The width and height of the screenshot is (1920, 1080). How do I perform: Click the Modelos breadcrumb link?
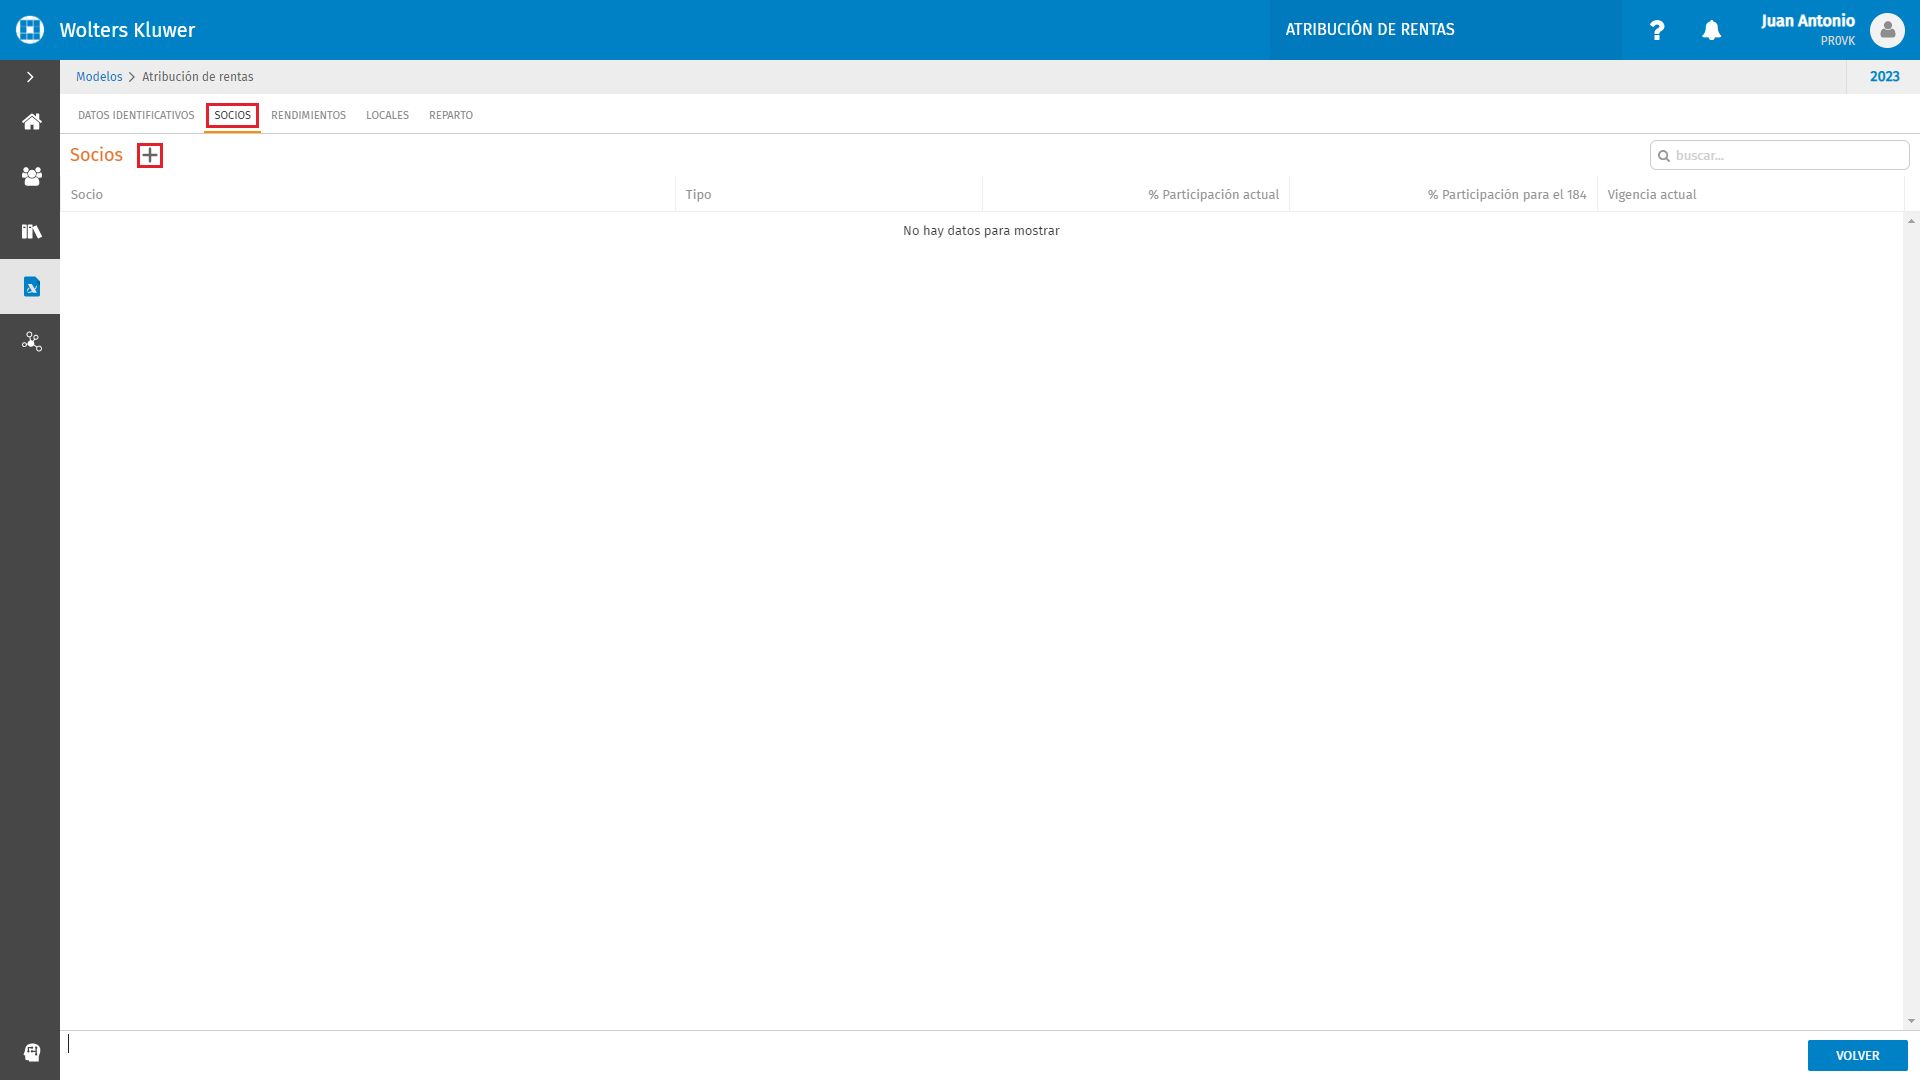click(x=99, y=77)
